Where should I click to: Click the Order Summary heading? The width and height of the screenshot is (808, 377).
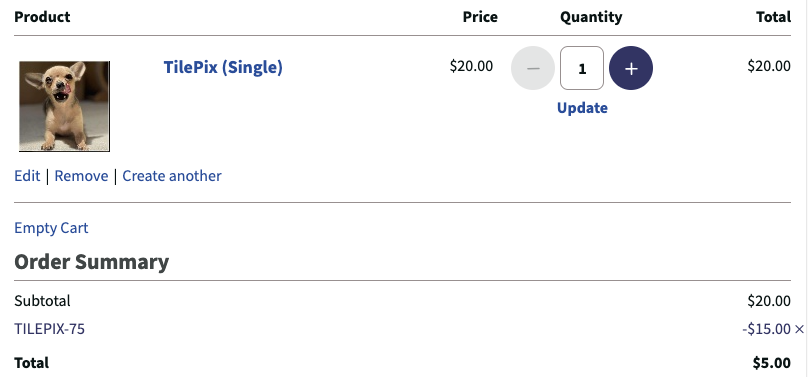pos(92,262)
